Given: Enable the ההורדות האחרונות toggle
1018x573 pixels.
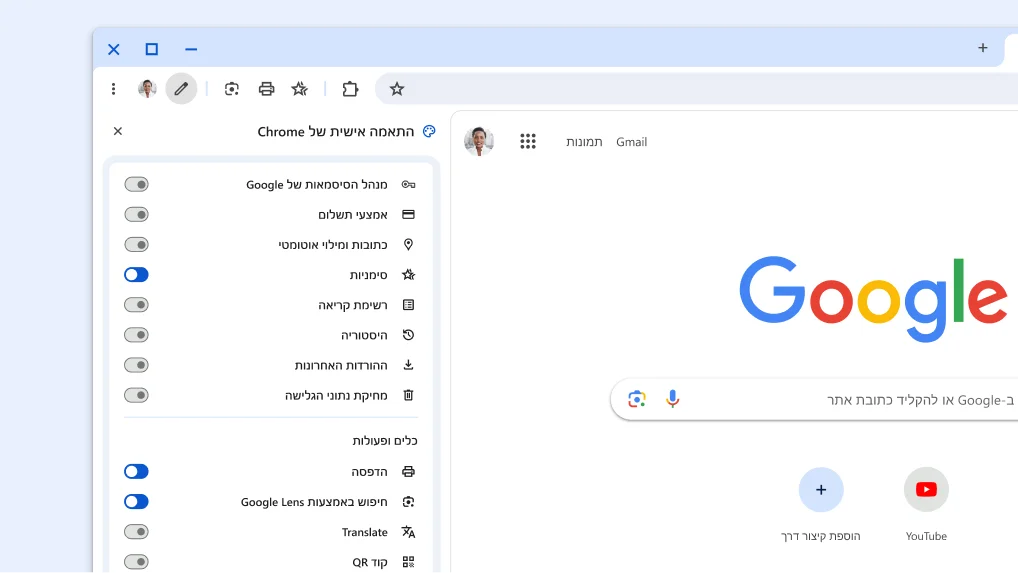Looking at the screenshot, I should [136, 365].
